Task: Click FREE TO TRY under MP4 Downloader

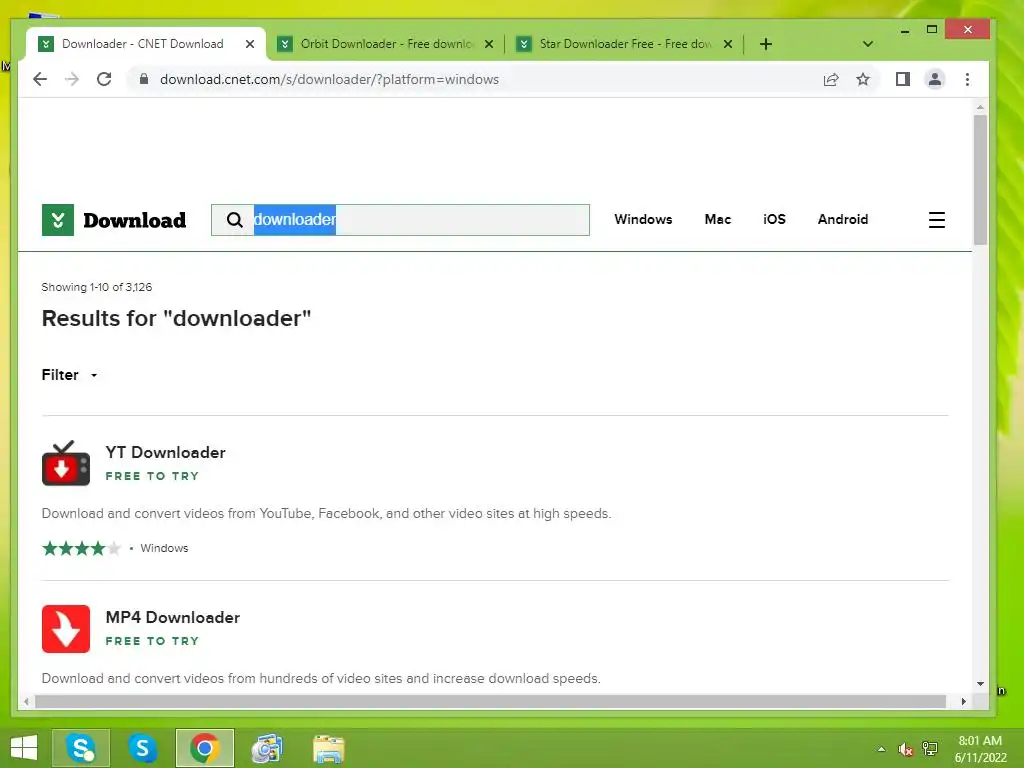Action: [x=152, y=641]
